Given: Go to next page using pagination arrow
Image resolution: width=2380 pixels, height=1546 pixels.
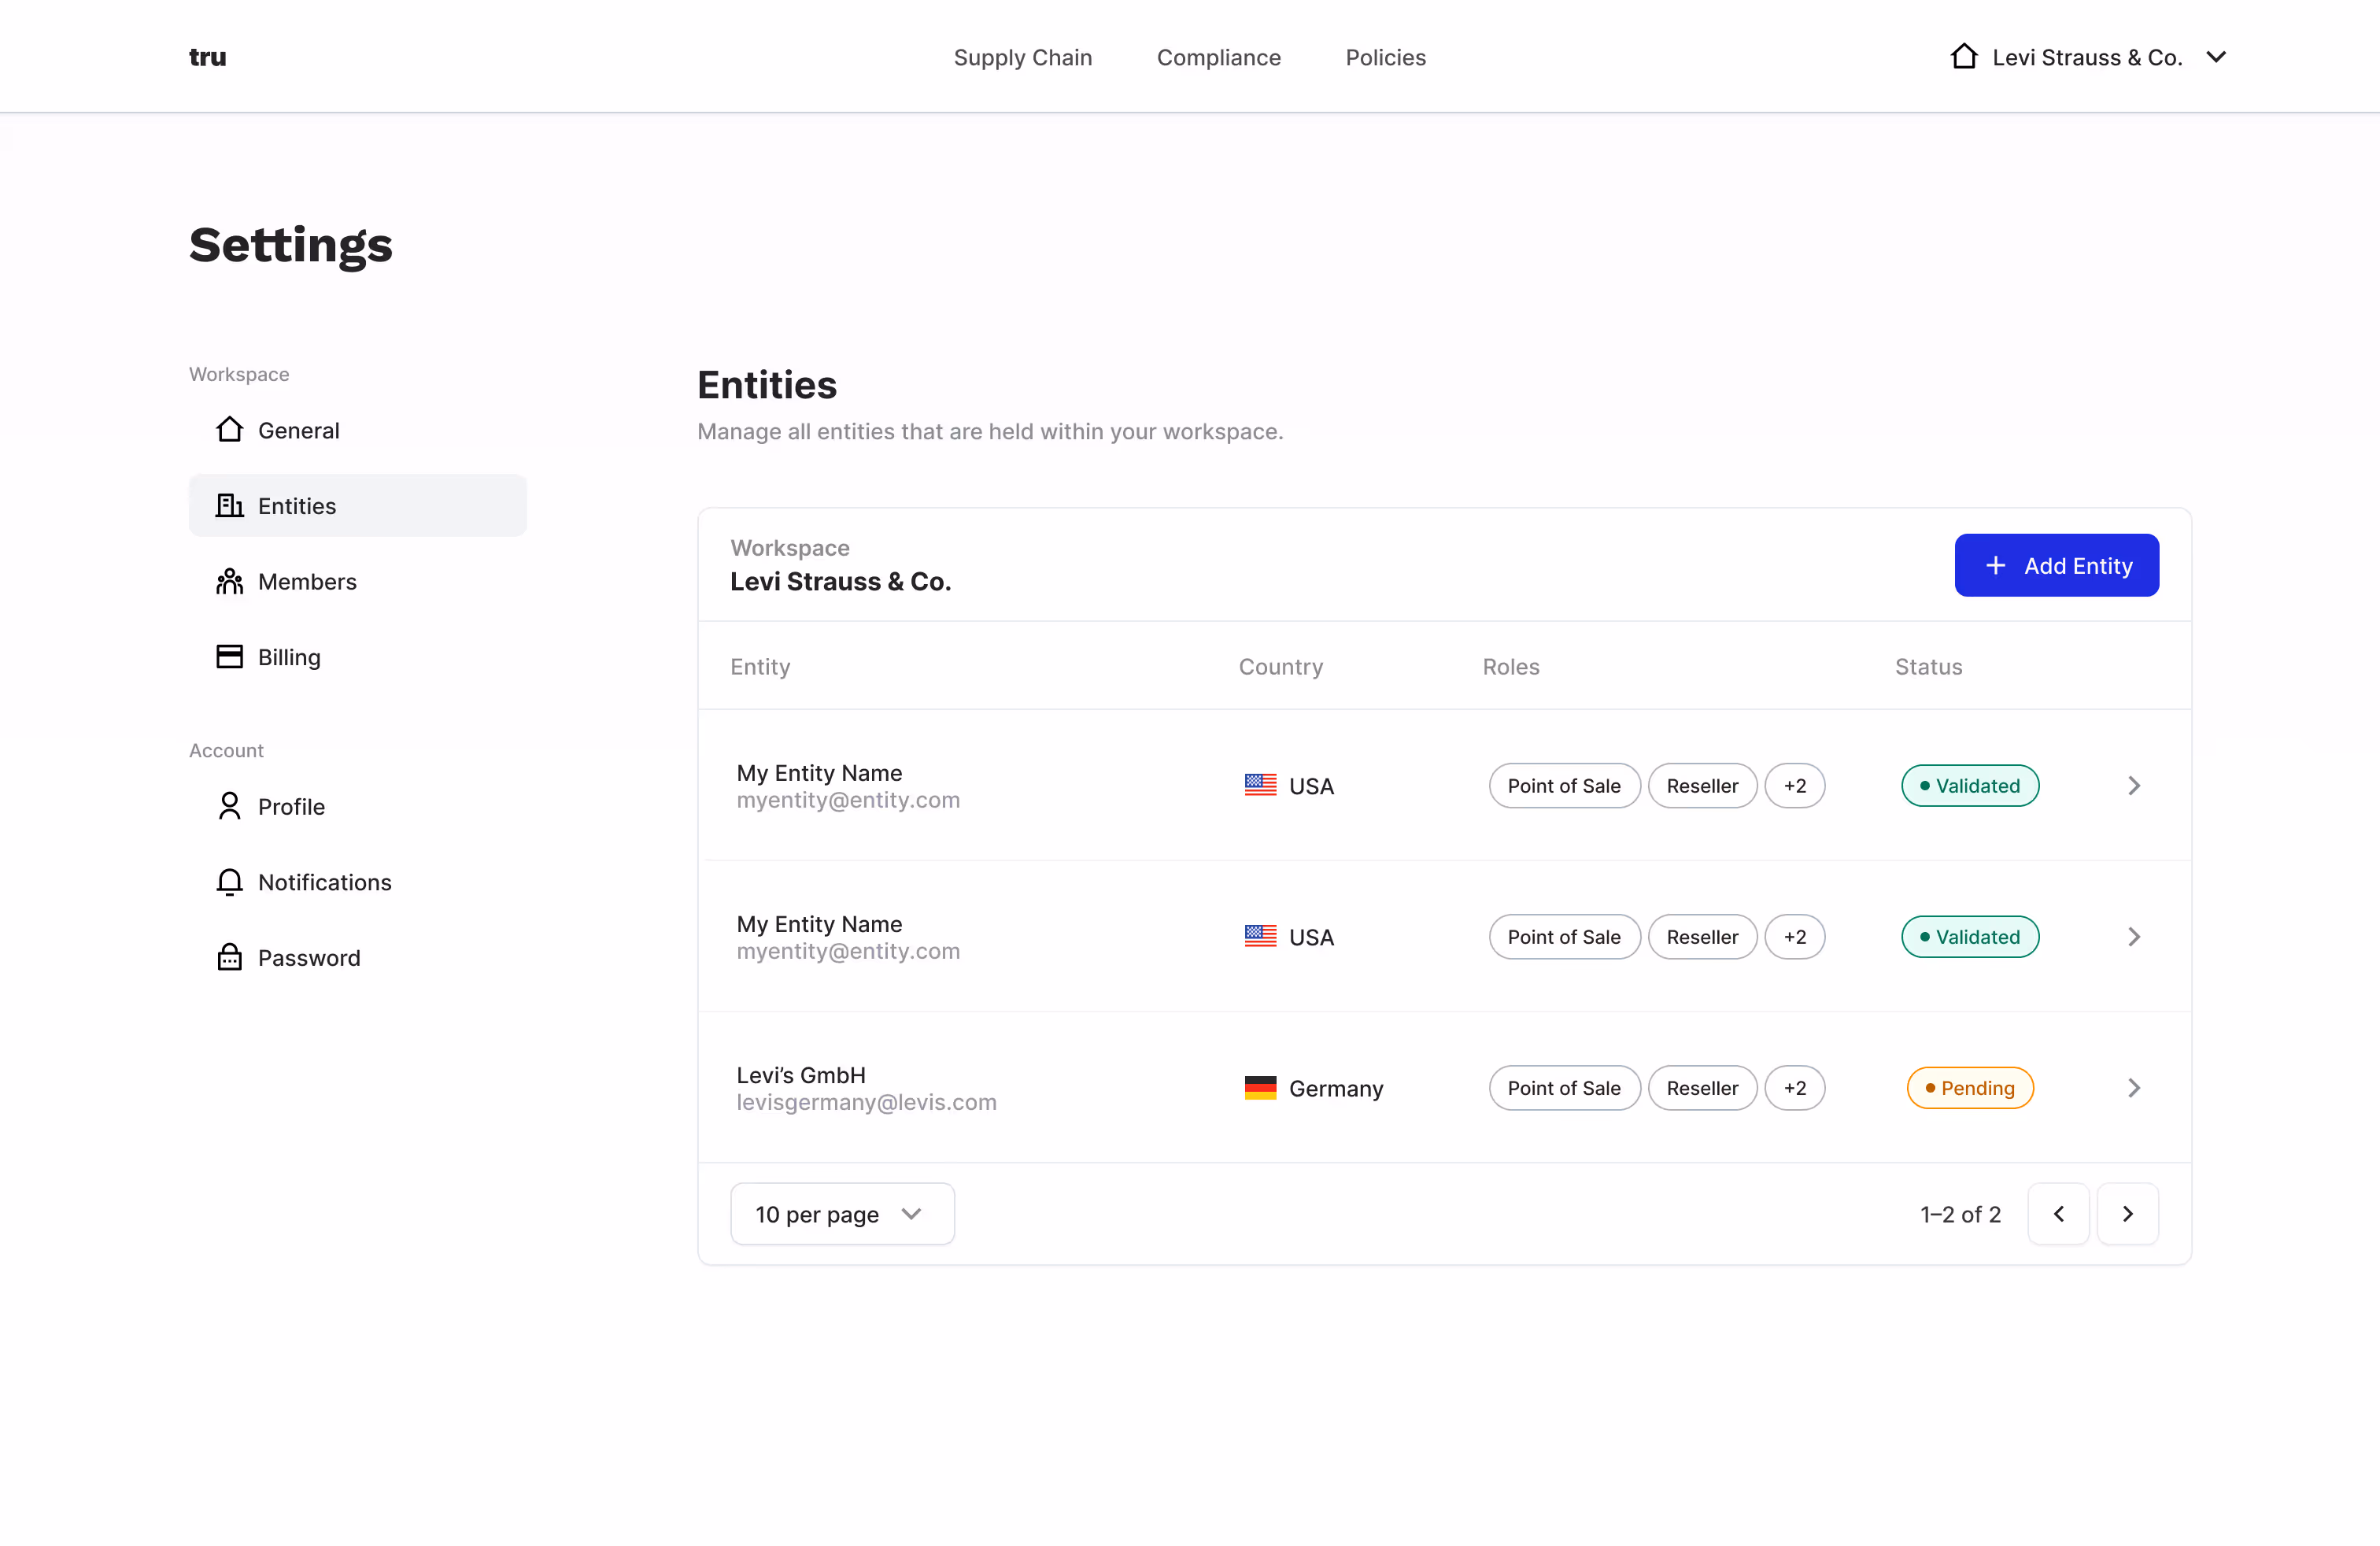Looking at the screenshot, I should 2128,1213.
